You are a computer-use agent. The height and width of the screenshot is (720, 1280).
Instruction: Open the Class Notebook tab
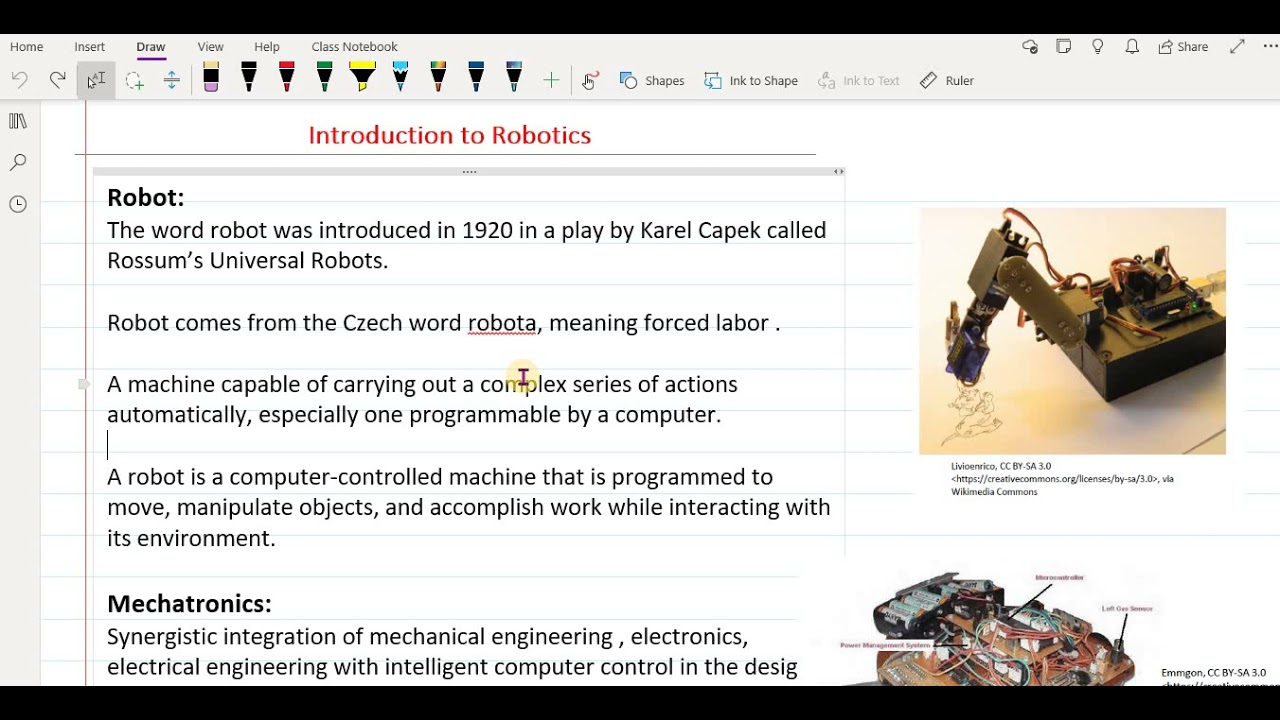[x=354, y=47]
